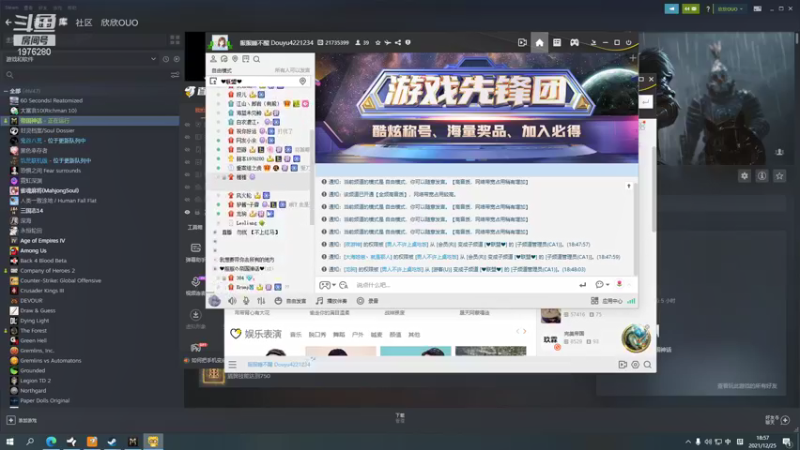Search members with magnifier in channel panel
The height and width of the screenshot is (450, 800).
click(x=257, y=59)
